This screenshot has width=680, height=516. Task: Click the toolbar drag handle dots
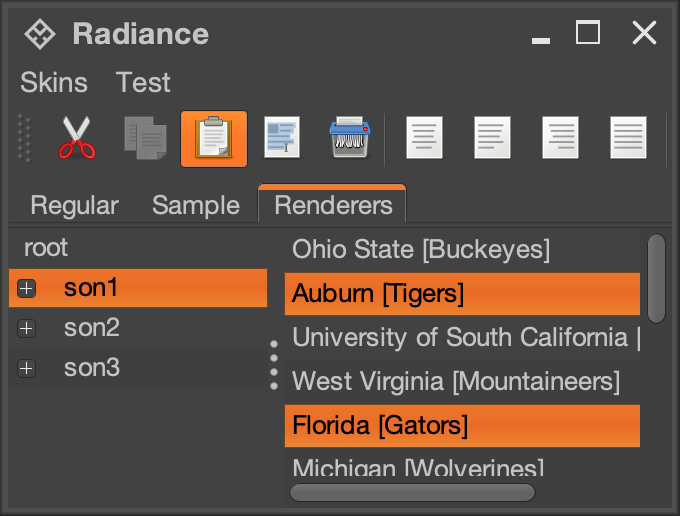coord(24,138)
